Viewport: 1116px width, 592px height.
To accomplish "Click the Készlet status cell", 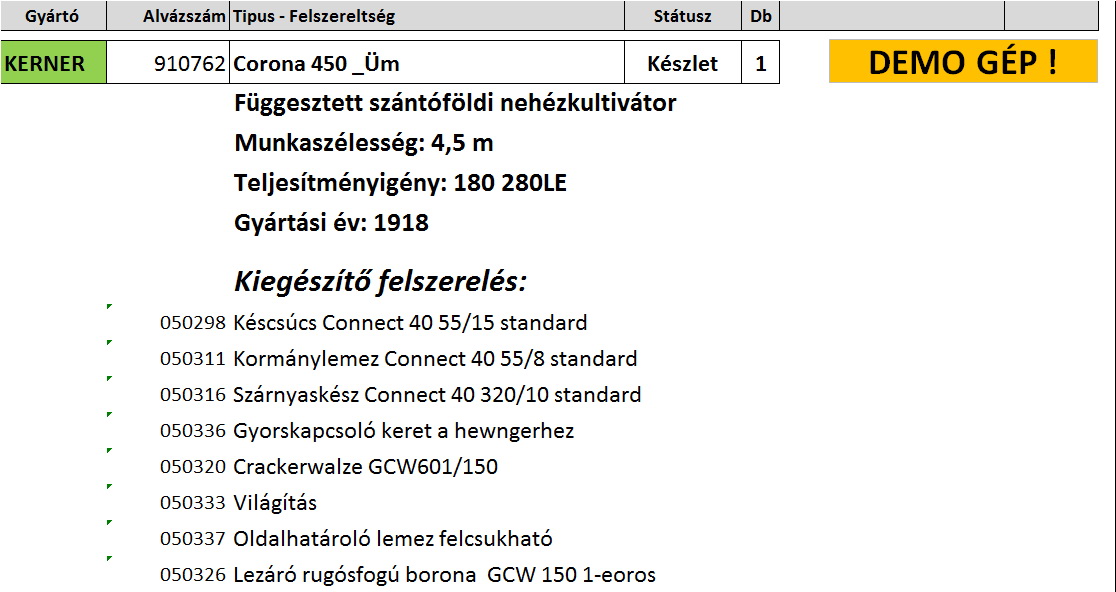I will click(x=683, y=63).
